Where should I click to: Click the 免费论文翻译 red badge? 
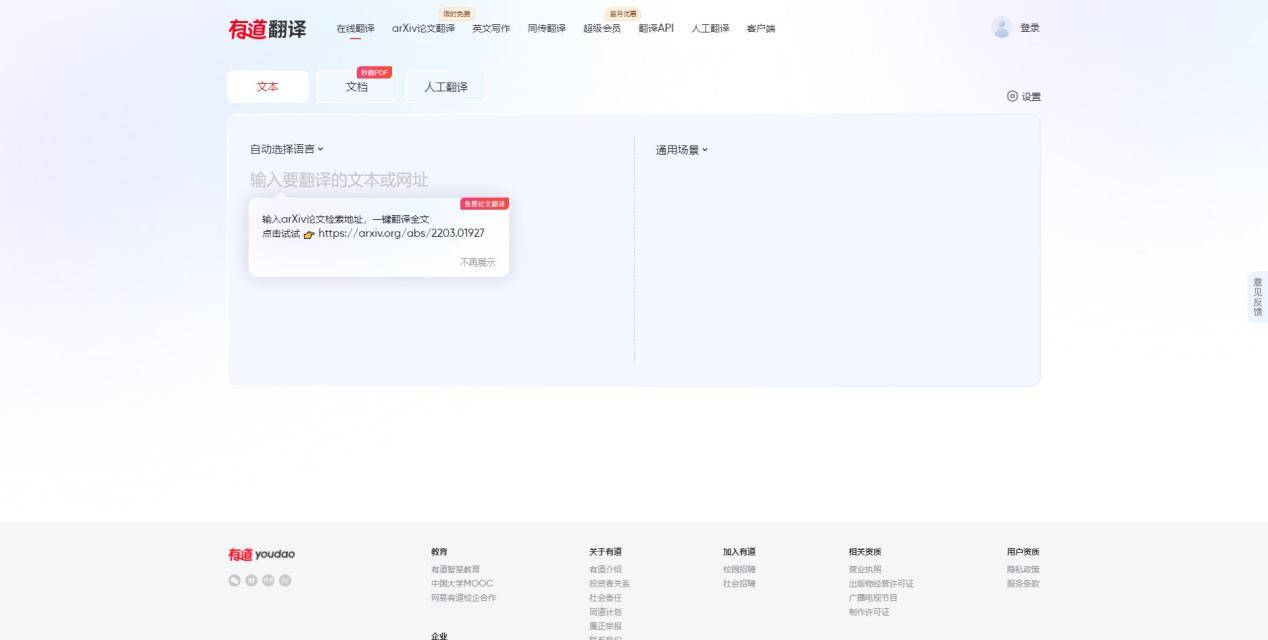click(x=485, y=204)
